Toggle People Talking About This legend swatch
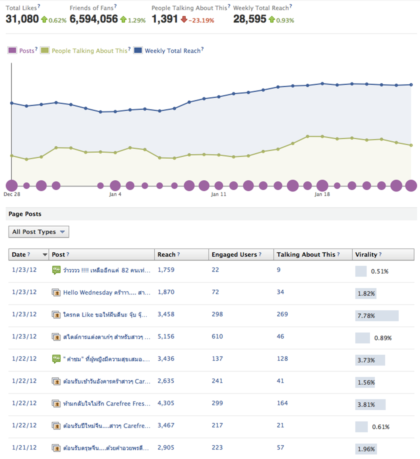The height and width of the screenshot is (459, 420). [x=45, y=50]
